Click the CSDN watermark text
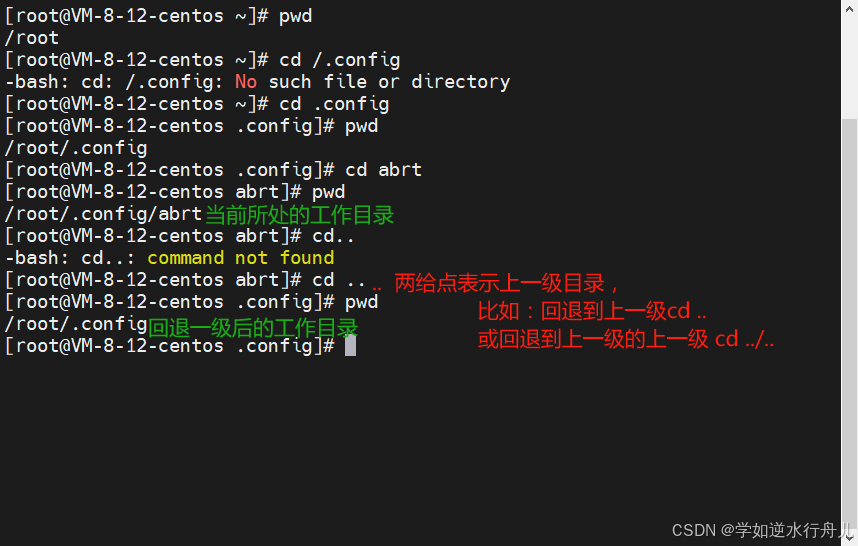 (763, 530)
